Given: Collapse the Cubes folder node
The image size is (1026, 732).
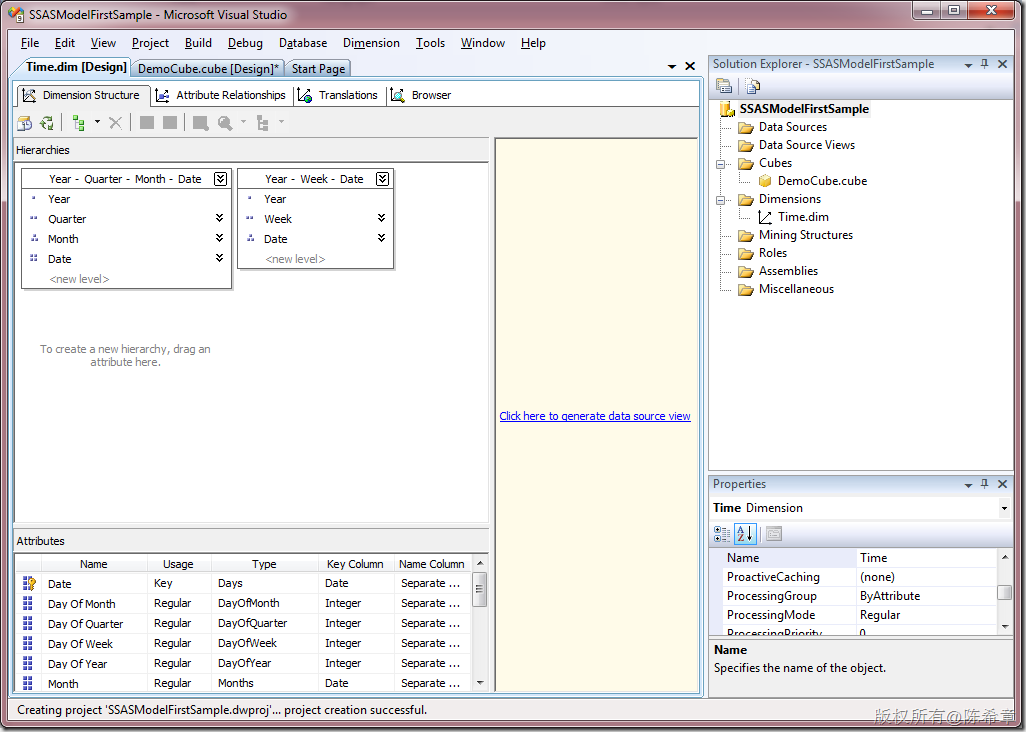Looking at the screenshot, I should coord(720,164).
